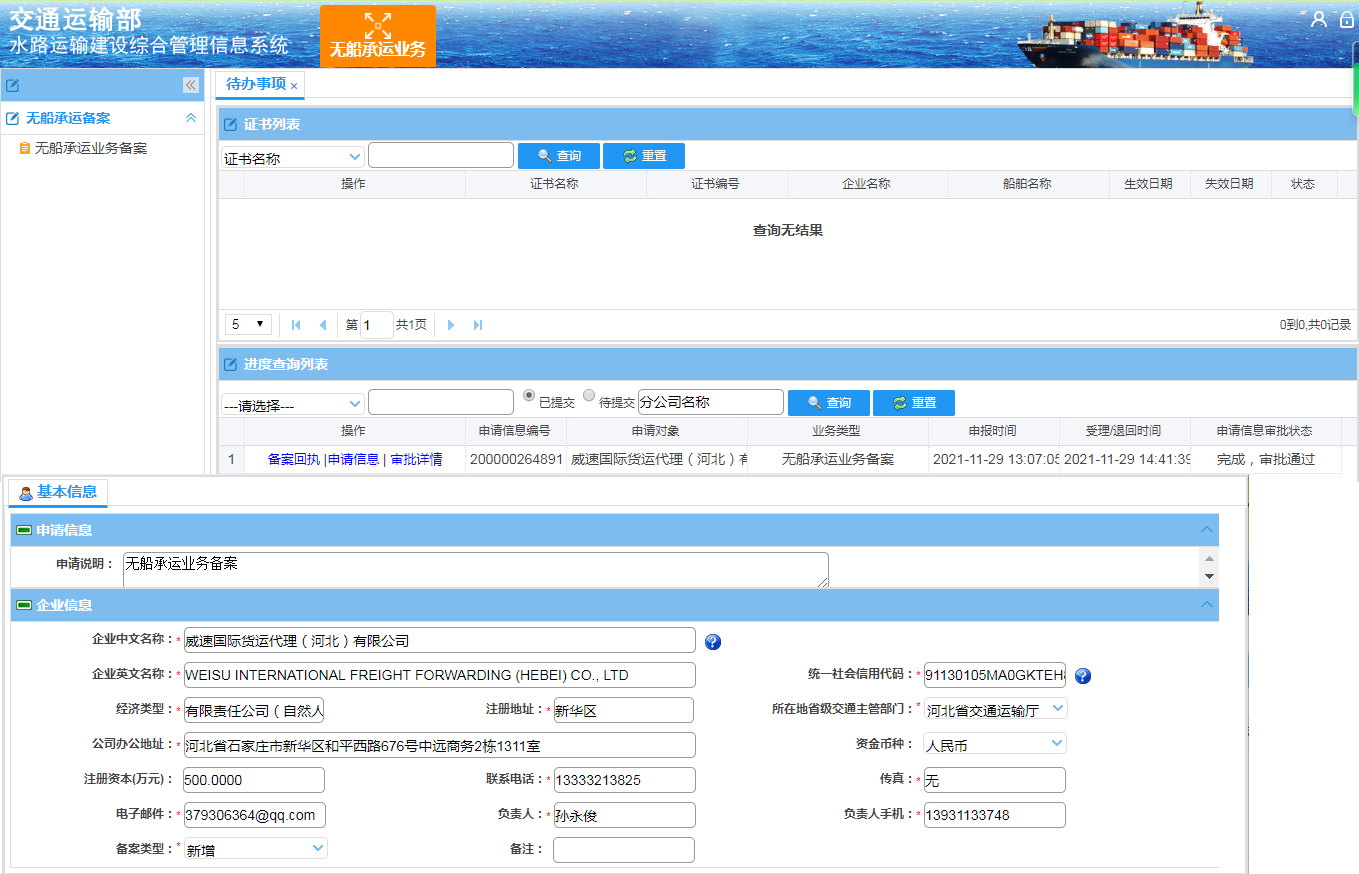Viewport: 1359px width, 874px height.
Task: Open help icon beside 企业中文名称 field
Action: [711, 641]
